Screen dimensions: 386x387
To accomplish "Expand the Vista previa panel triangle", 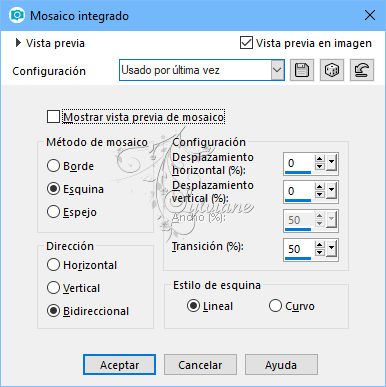I will 18,43.
